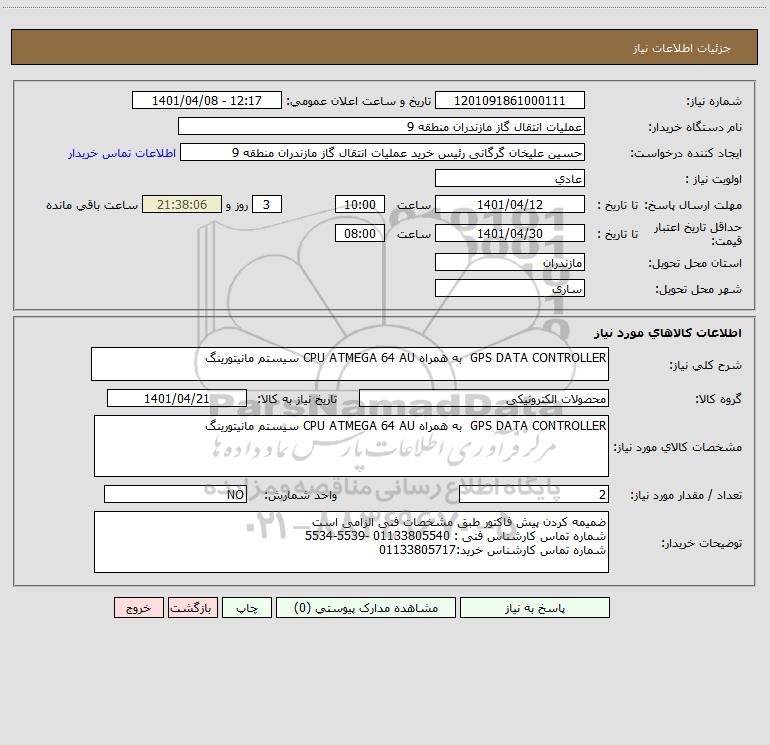The height and width of the screenshot is (745, 770).
Task: Open مشاهده مدارک پیوستی (0) button
Action: [x=366, y=607]
